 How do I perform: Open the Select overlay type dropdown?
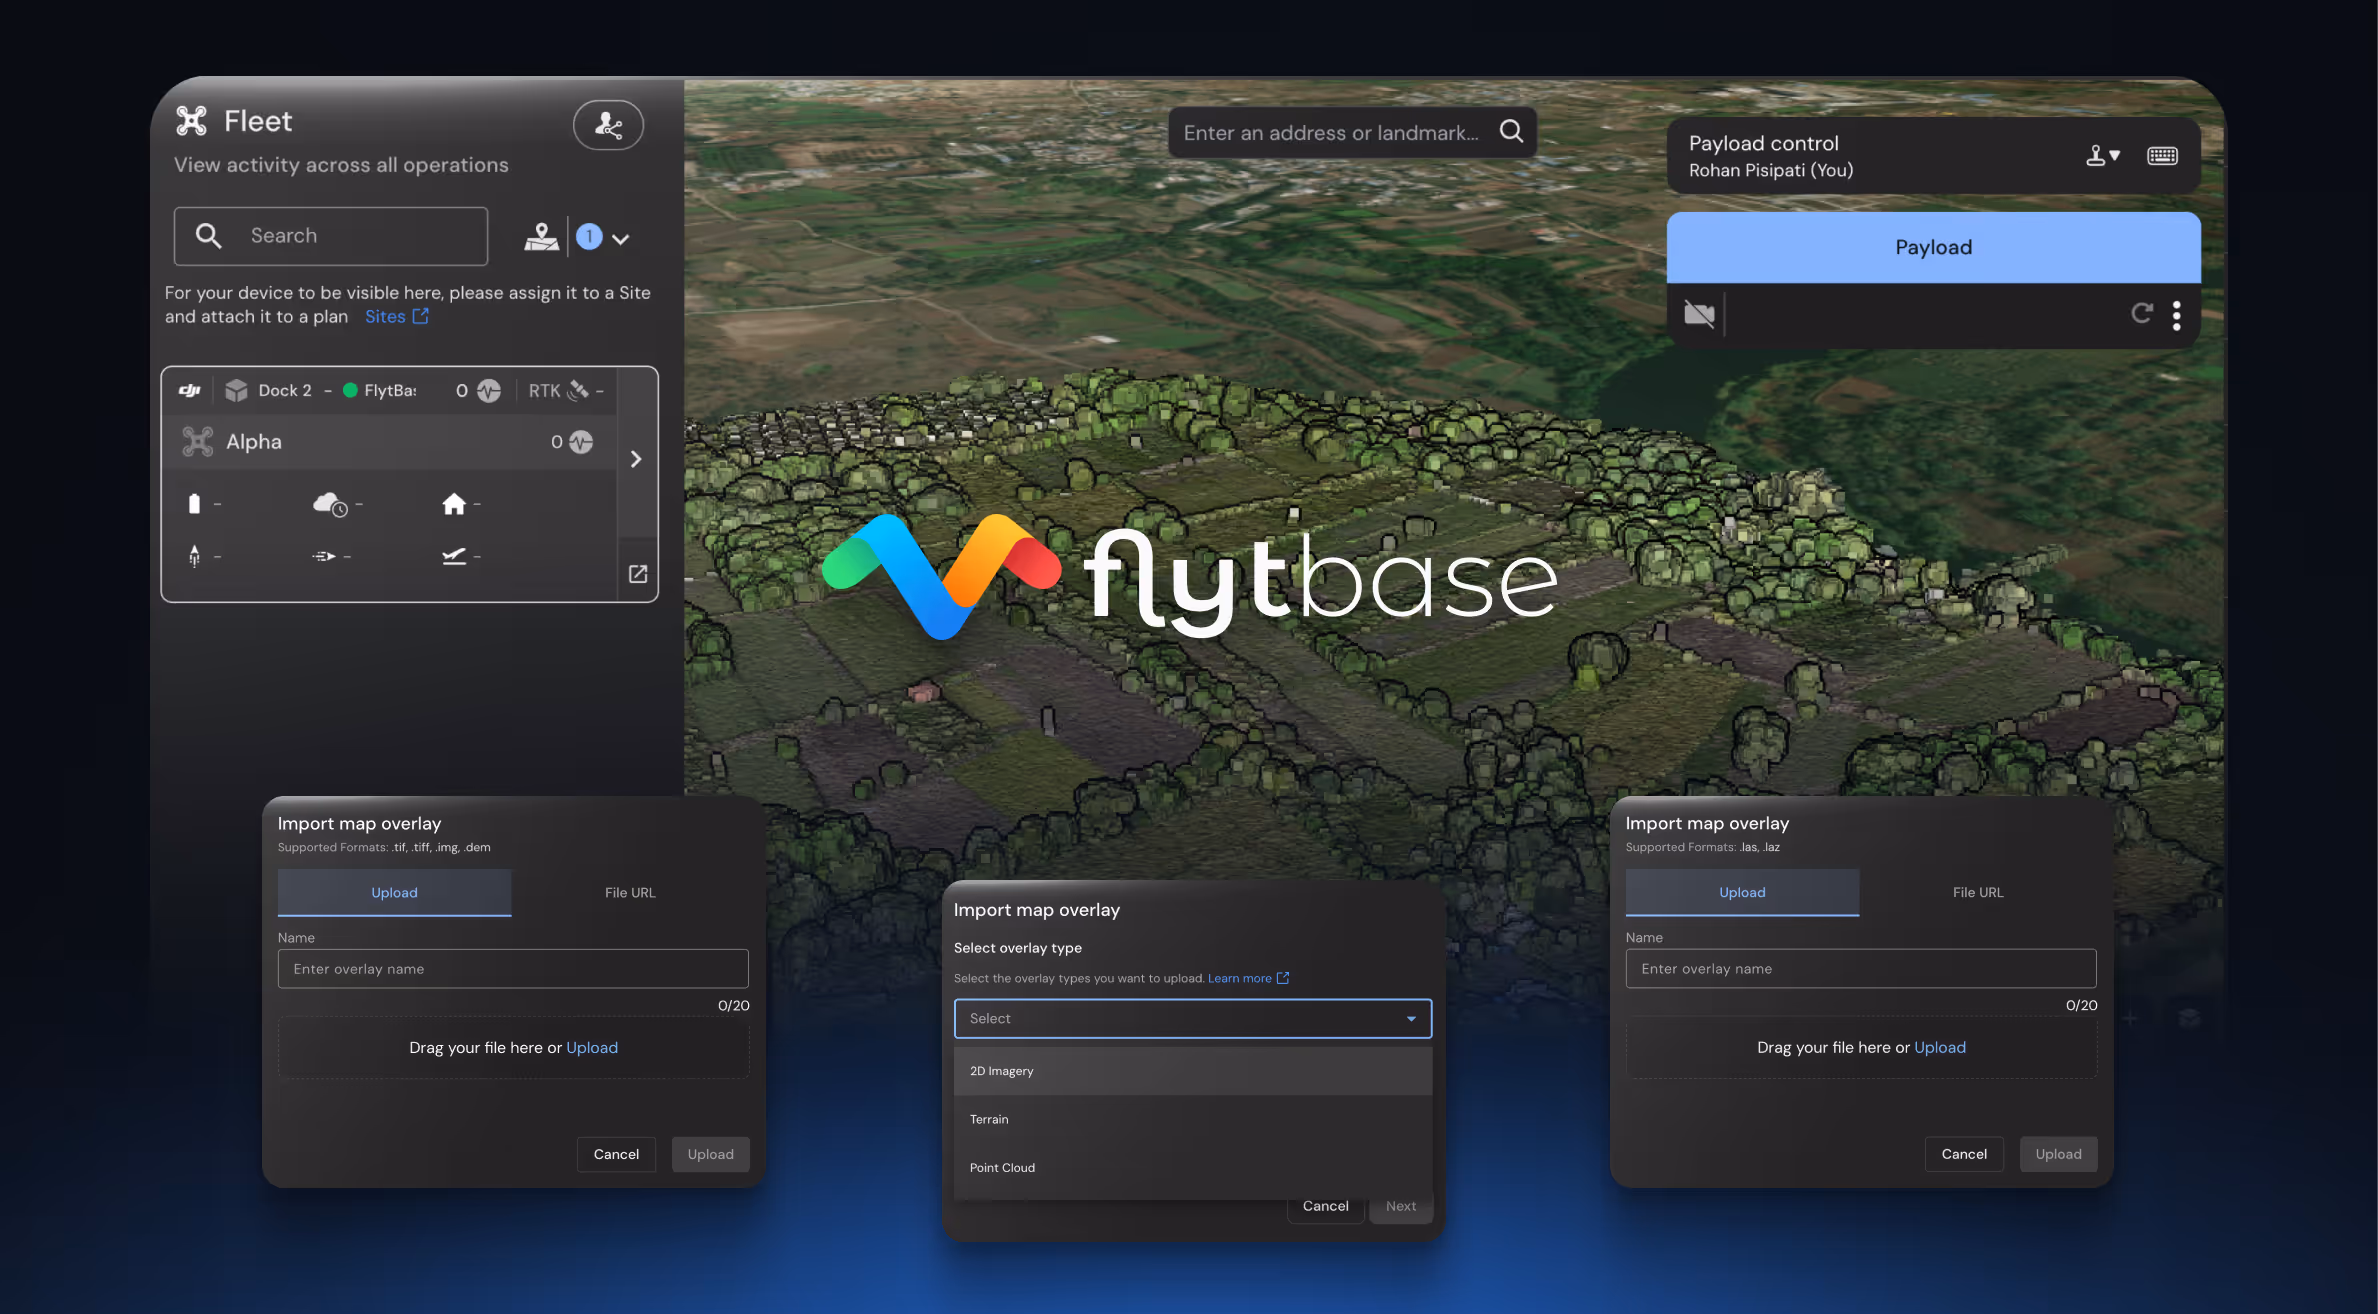[x=1192, y=1018]
